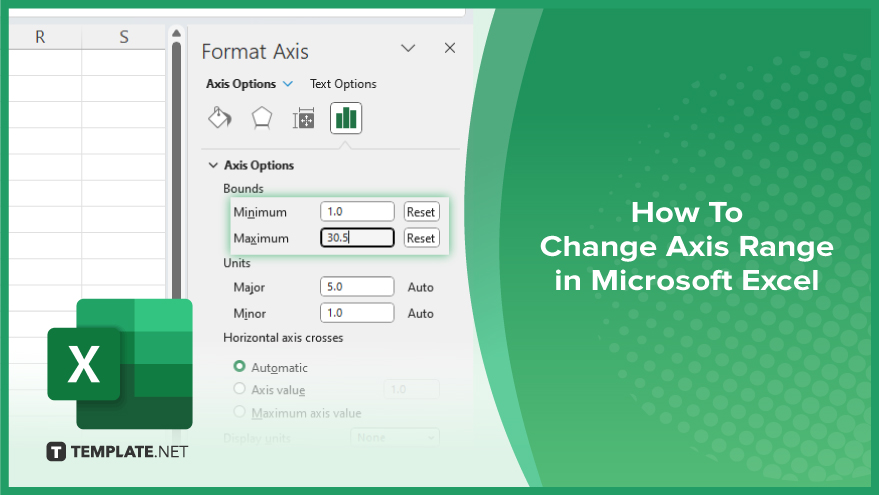Click the Axis value number field
The width and height of the screenshot is (879, 495).
pyautogui.click(x=411, y=389)
